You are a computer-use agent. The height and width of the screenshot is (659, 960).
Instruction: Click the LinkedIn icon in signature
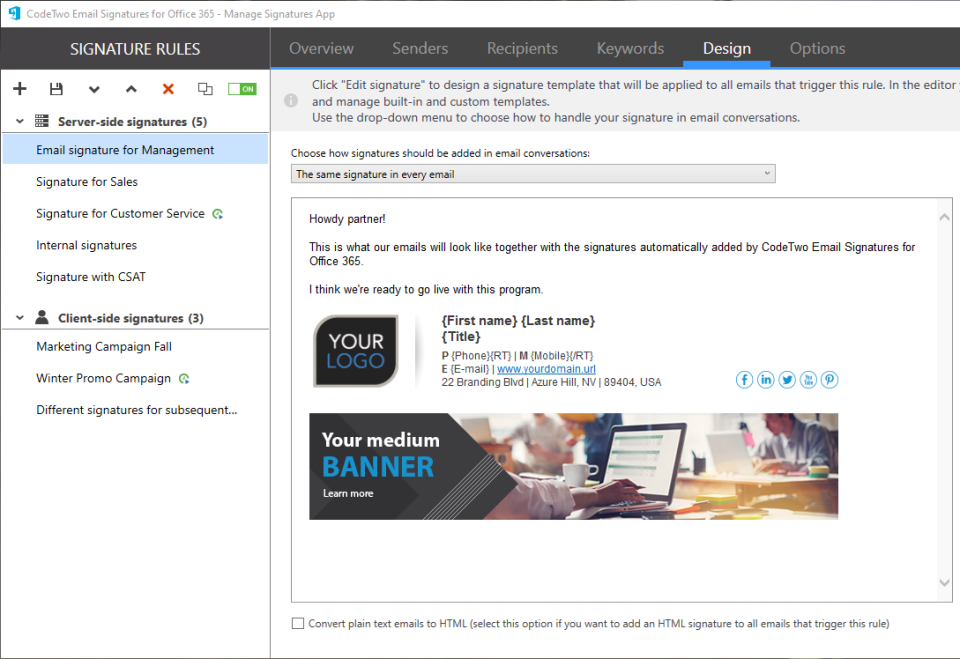tap(765, 380)
